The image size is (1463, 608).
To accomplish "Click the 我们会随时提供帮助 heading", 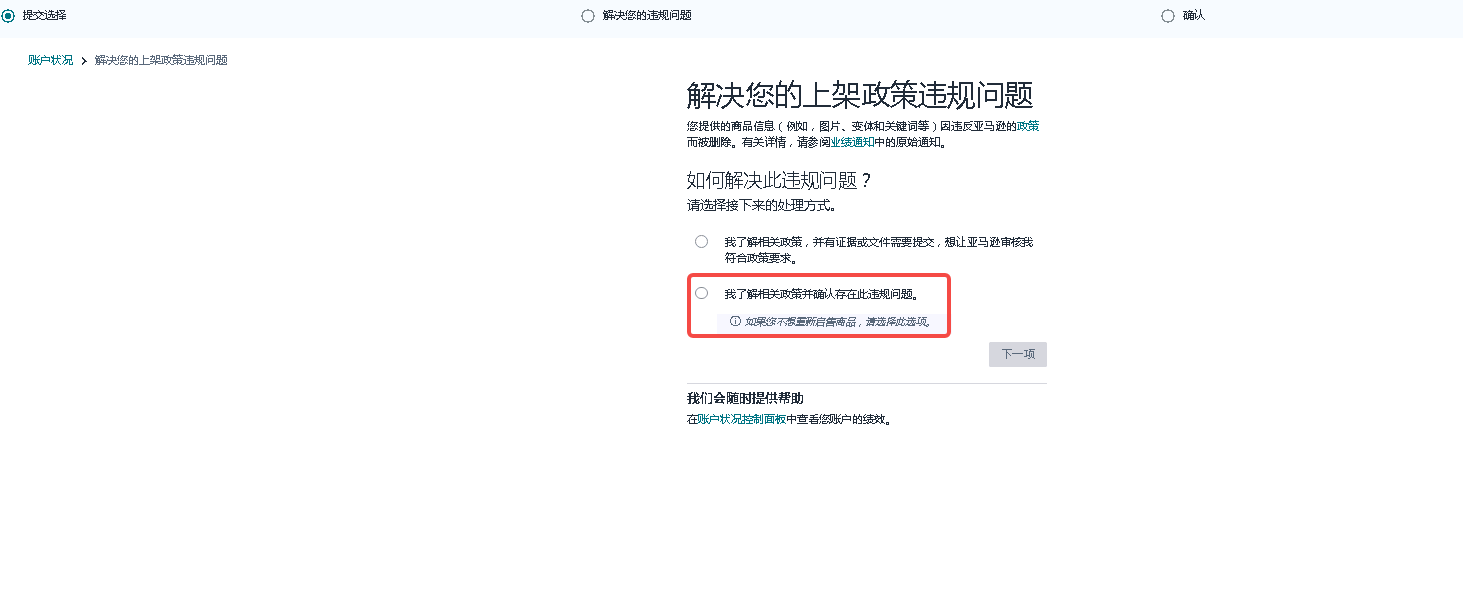I will point(745,398).
